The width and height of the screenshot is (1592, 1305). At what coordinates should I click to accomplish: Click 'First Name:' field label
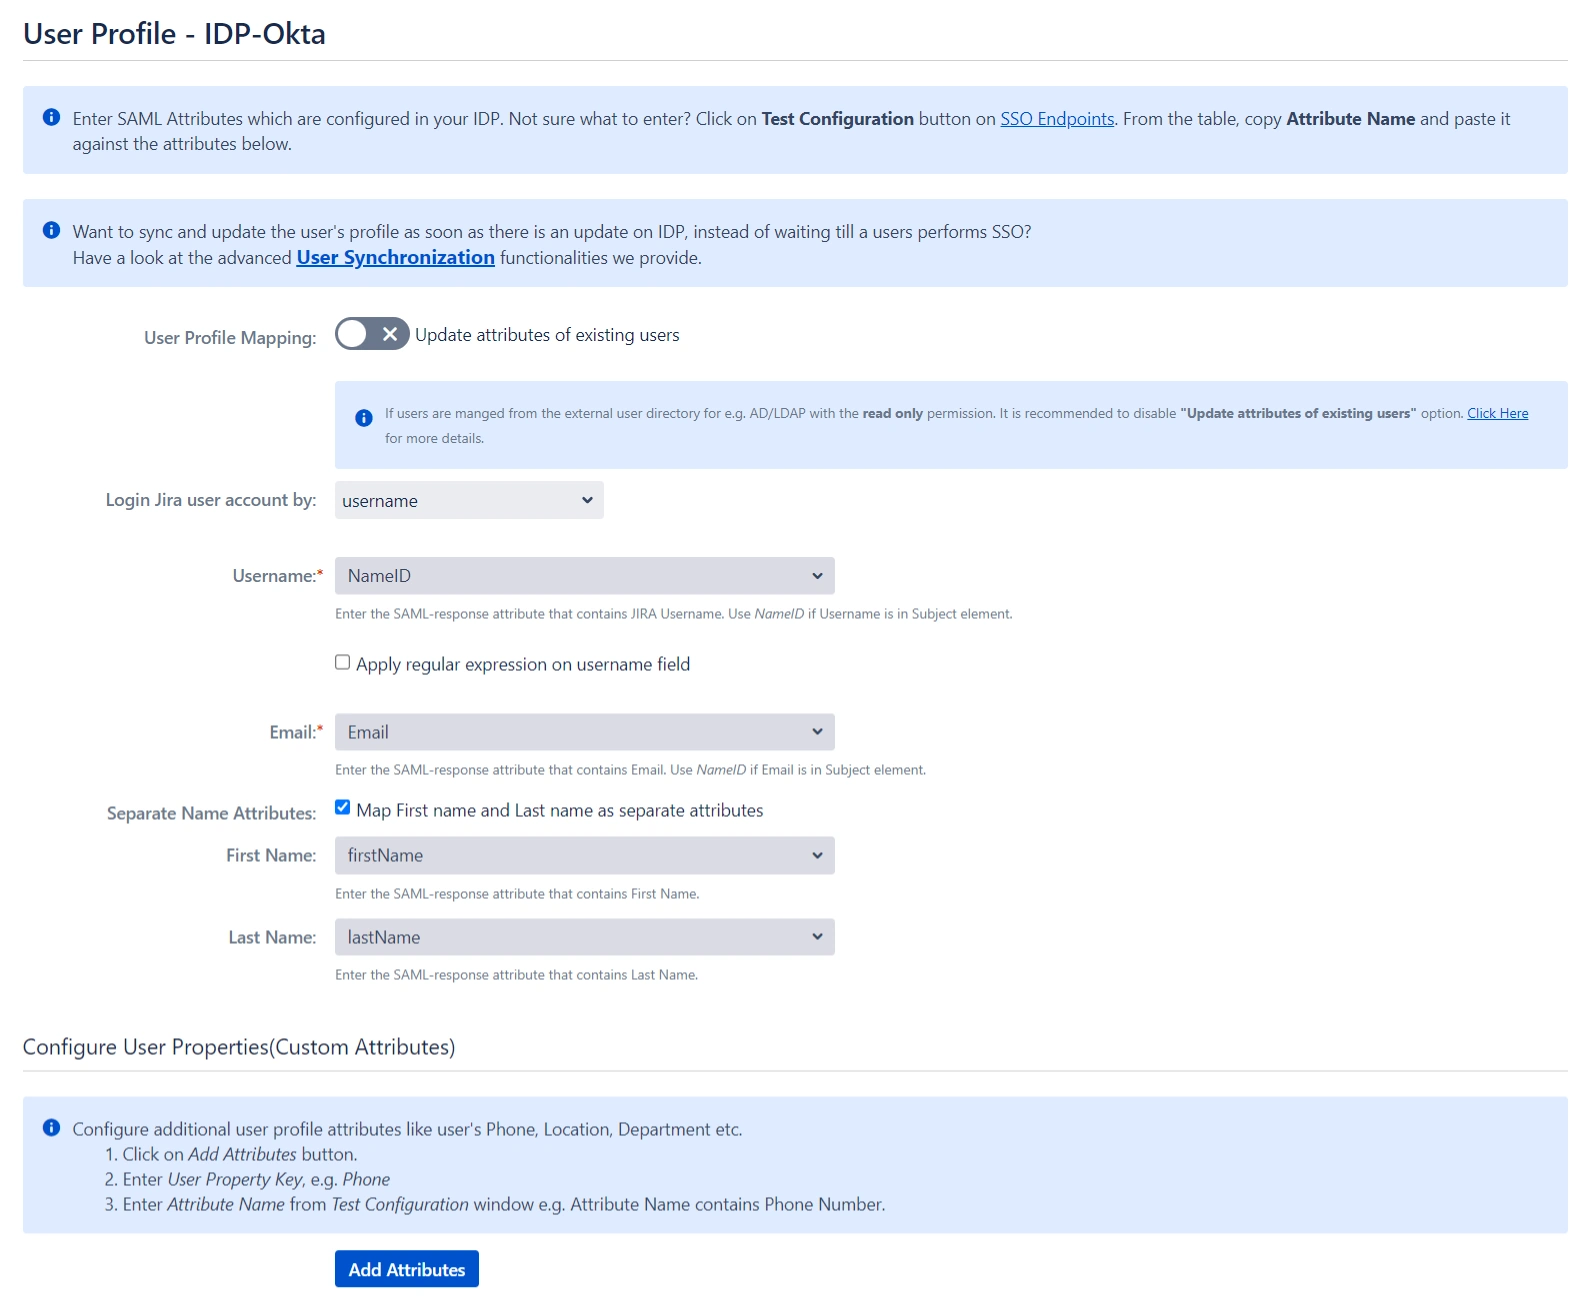271,855
